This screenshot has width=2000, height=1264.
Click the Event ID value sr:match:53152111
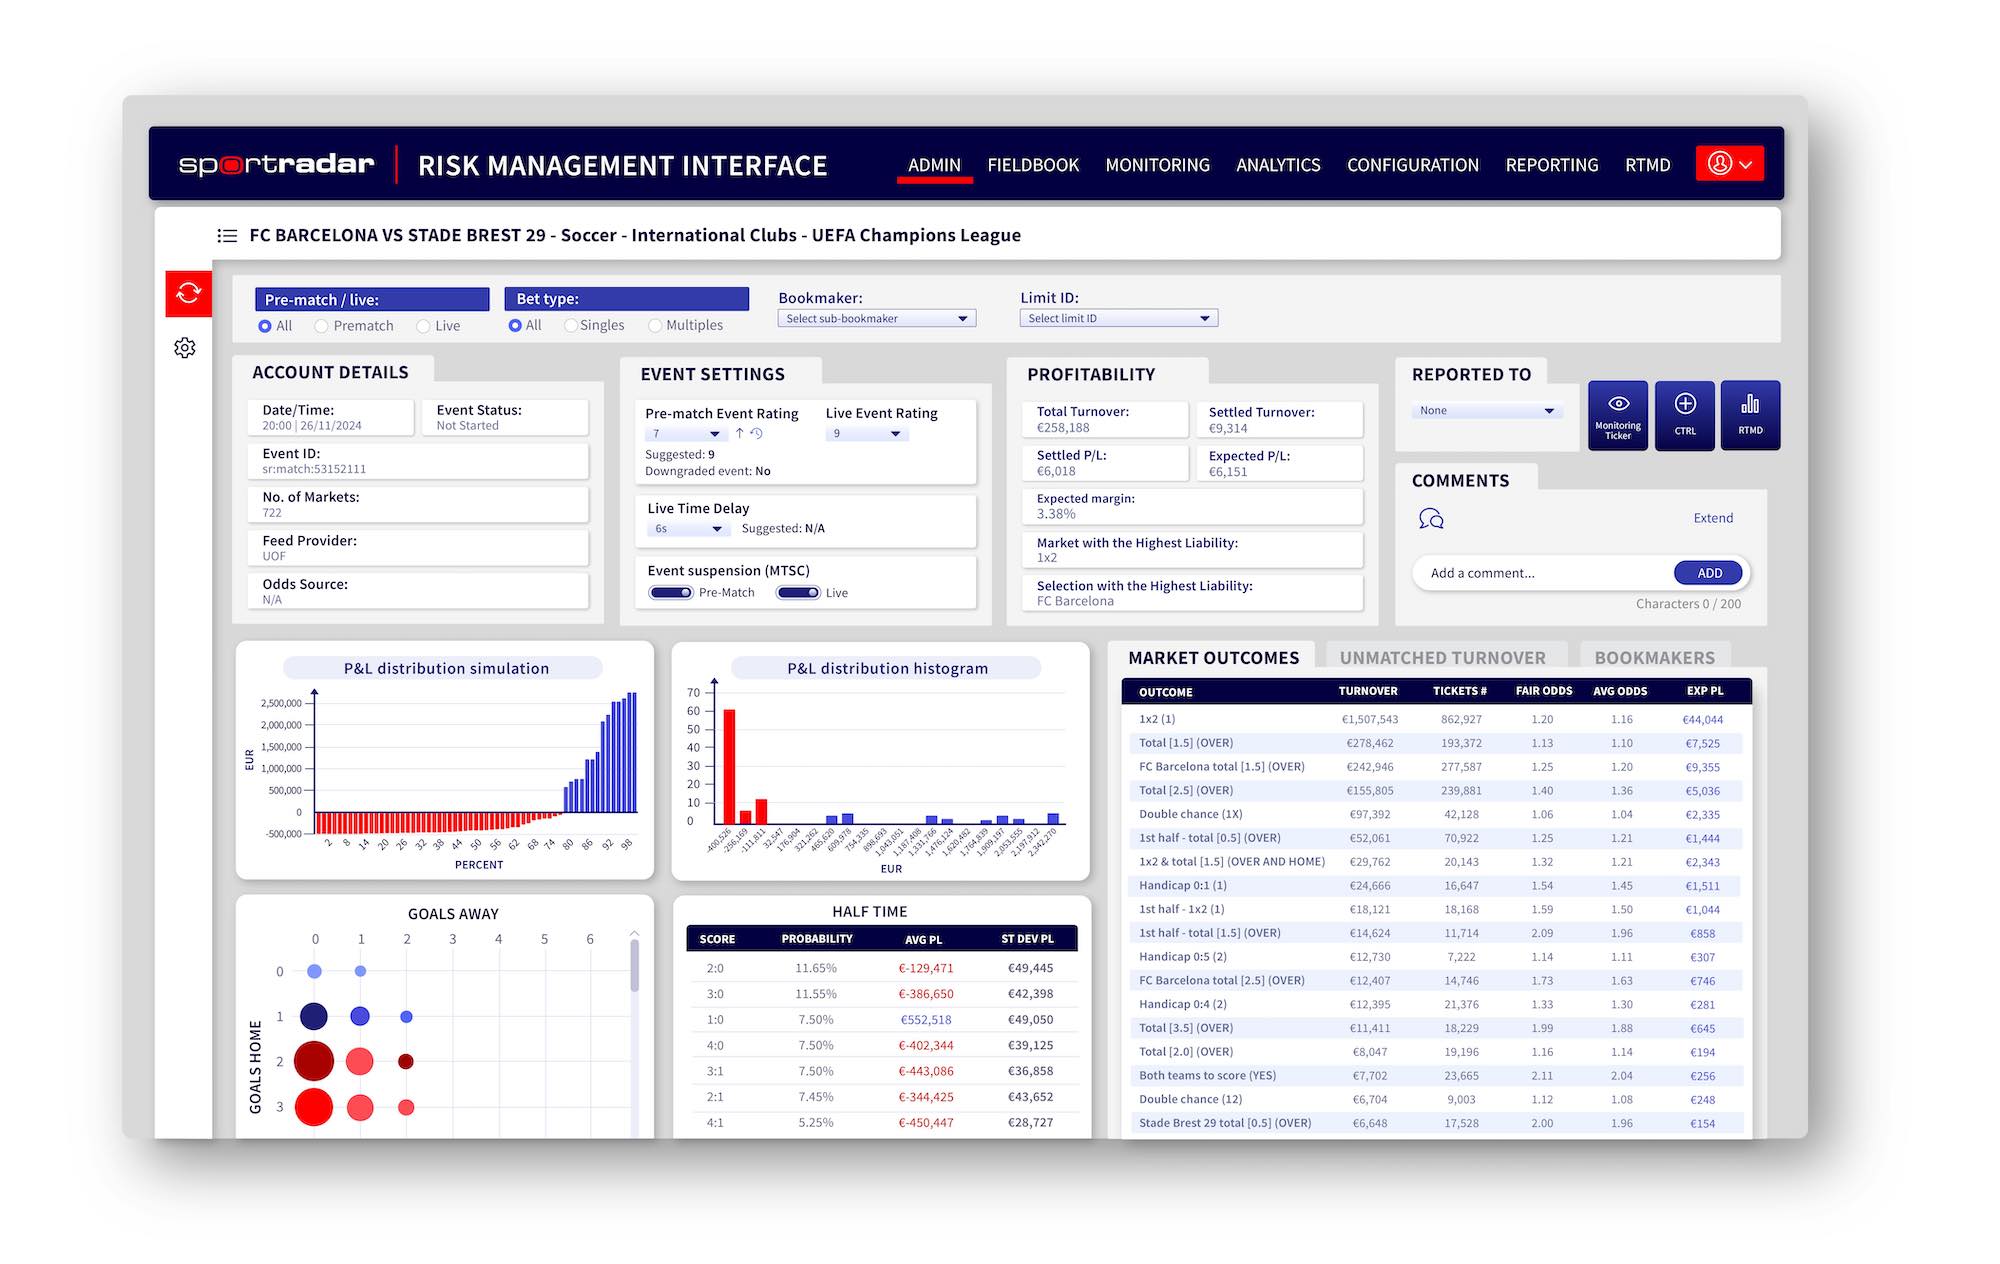pos(314,469)
